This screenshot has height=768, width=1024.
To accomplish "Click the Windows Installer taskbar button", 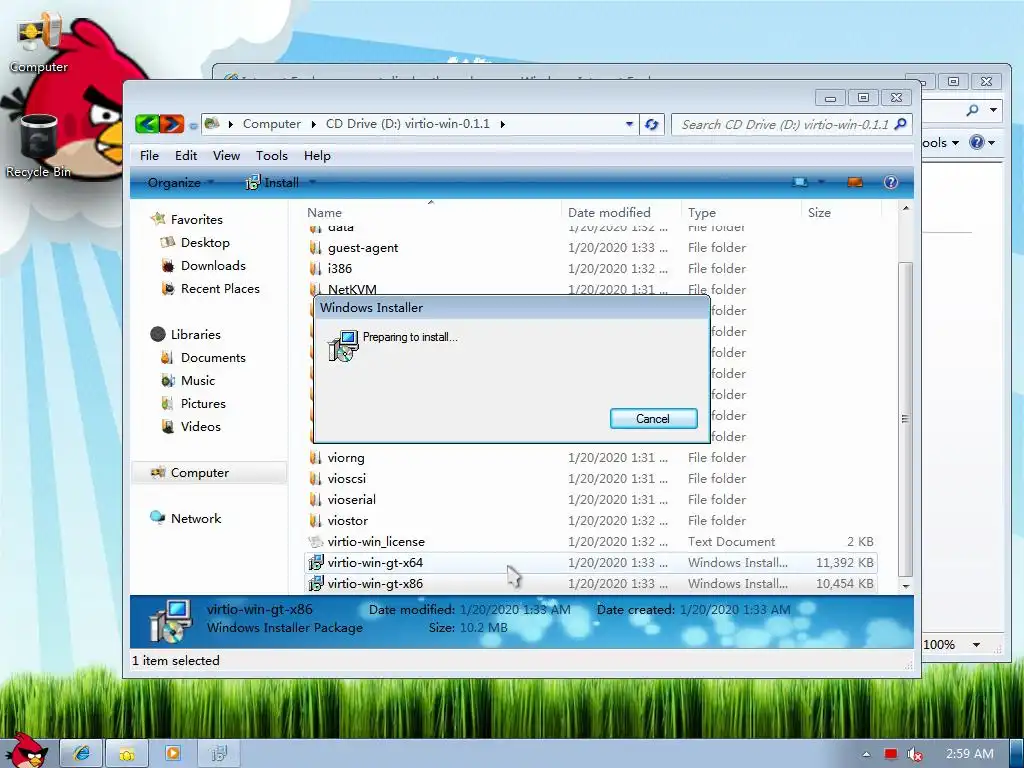I will point(219,754).
